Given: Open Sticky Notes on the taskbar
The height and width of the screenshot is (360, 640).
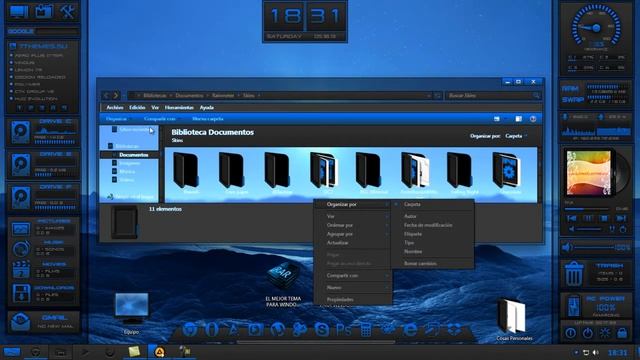Looking at the screenshot, I should click(134, 351).
